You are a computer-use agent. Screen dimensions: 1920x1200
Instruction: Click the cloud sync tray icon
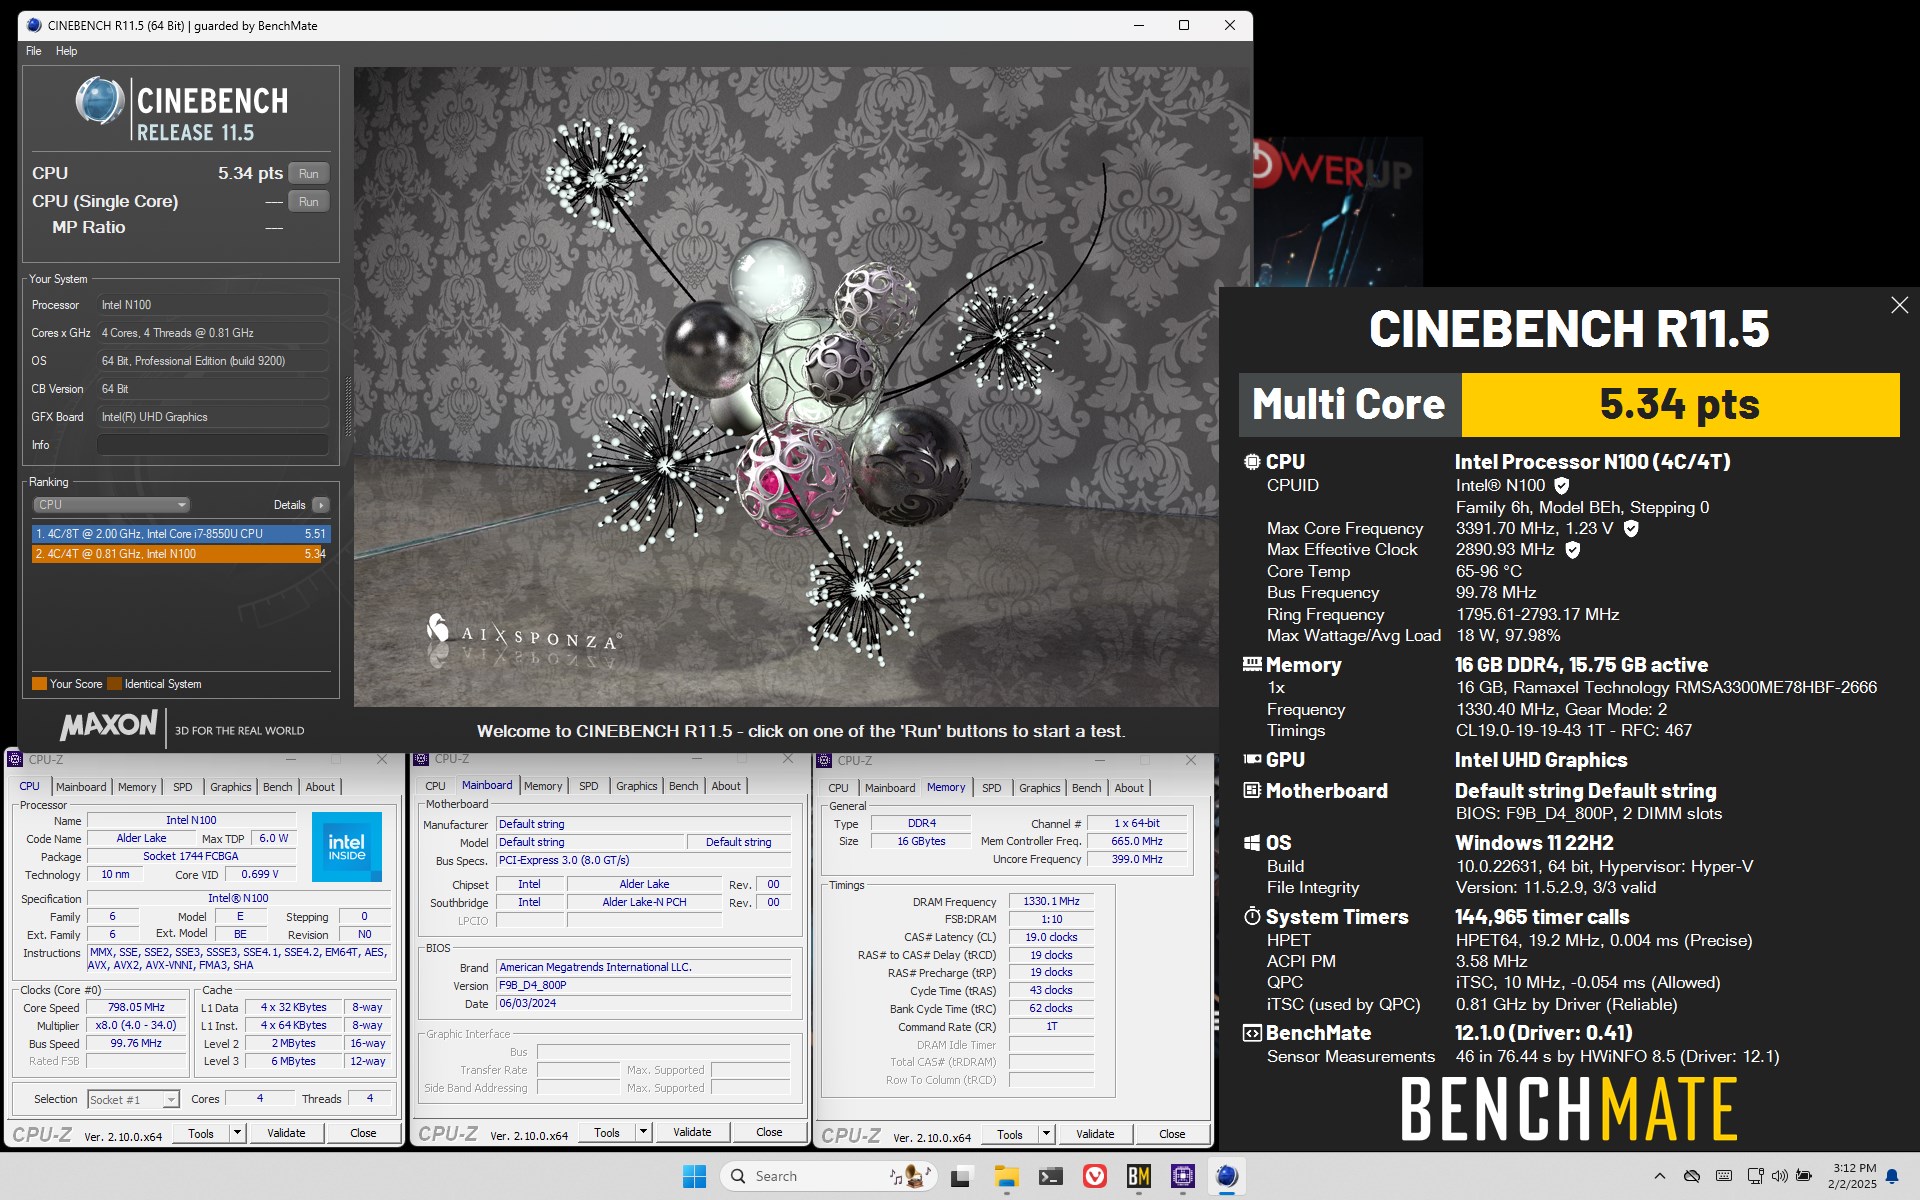1692,1176
